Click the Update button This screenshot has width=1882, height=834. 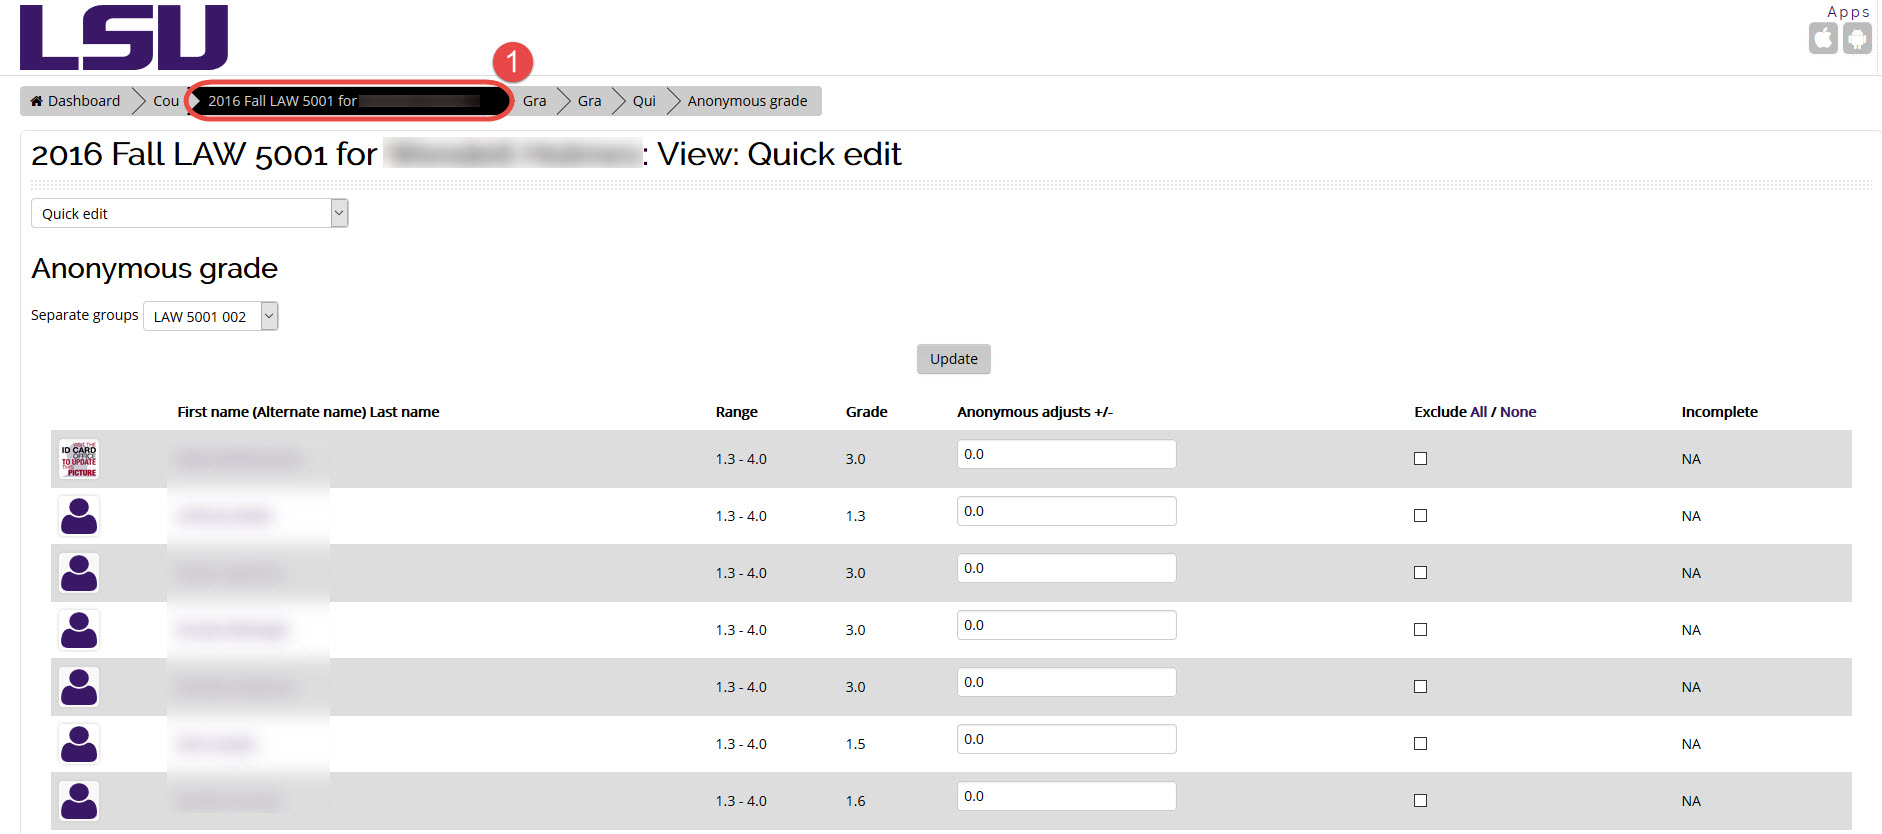[954, 359]
